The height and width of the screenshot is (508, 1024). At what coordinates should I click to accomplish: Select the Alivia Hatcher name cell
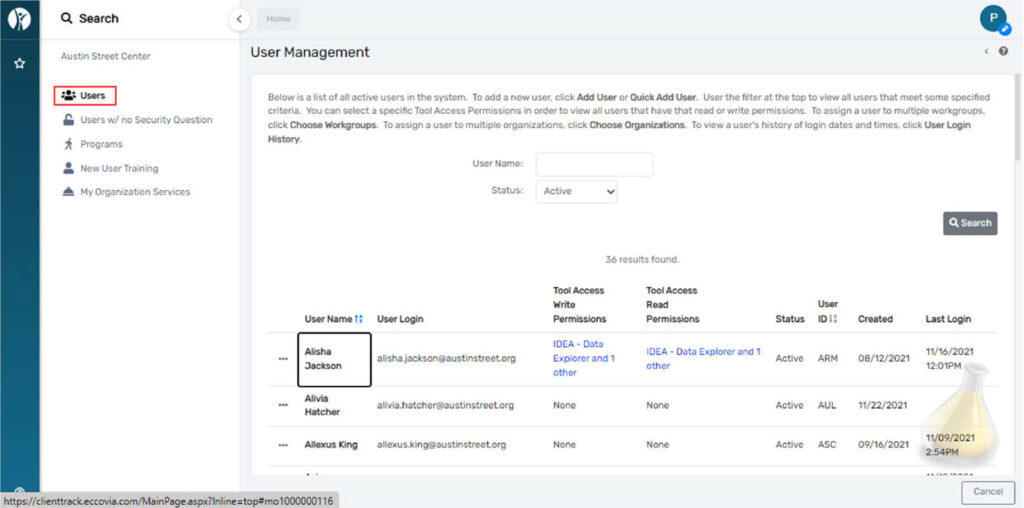click(323, 405)
